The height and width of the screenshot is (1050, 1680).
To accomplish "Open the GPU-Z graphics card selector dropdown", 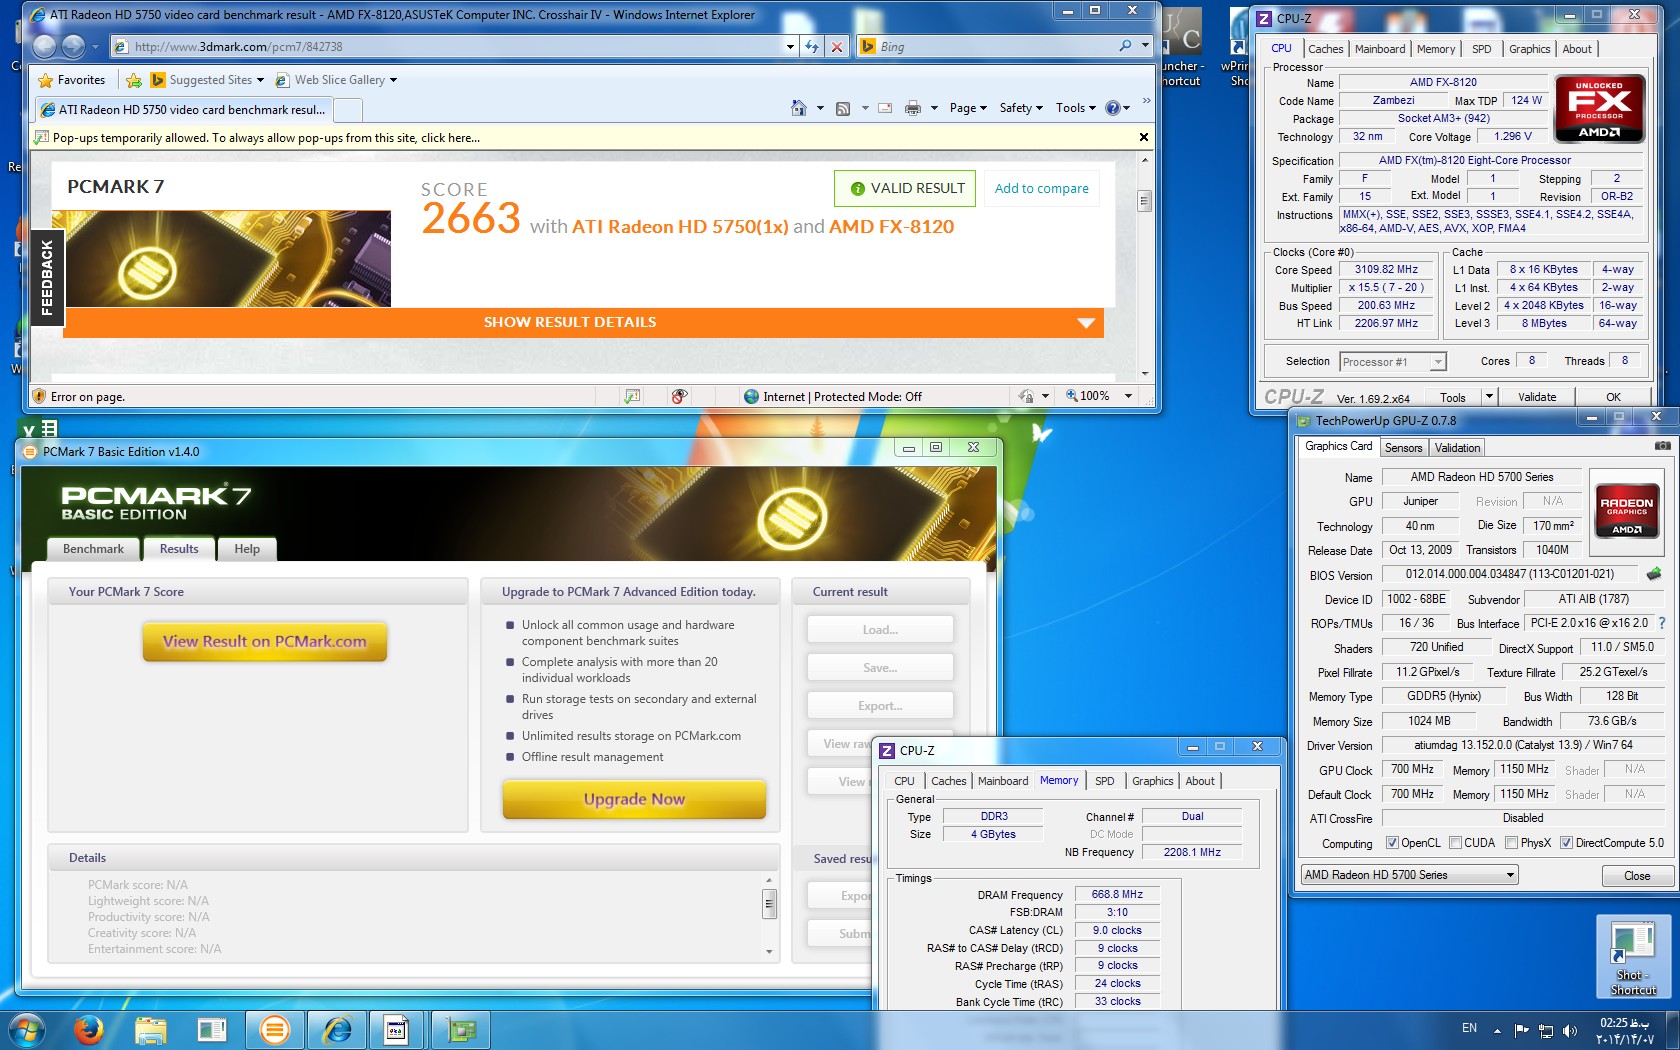I will point(1510,875).
